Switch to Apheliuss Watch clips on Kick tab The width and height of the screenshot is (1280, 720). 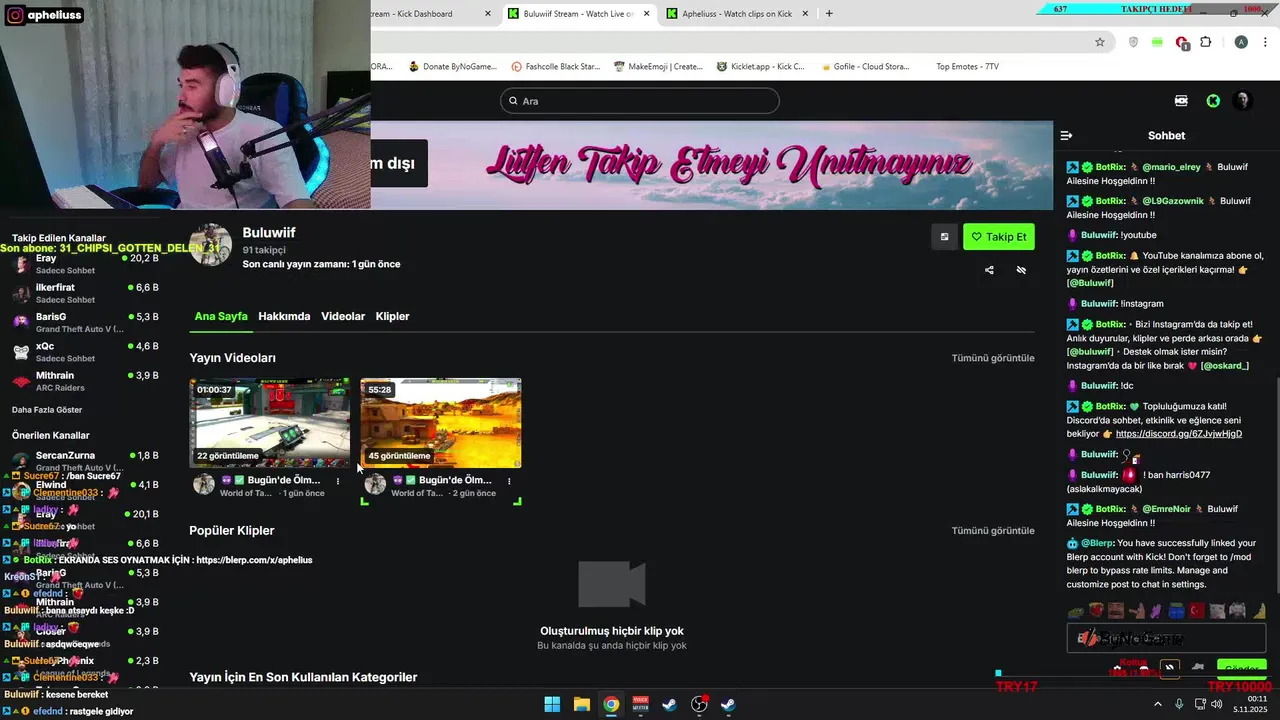738,14
